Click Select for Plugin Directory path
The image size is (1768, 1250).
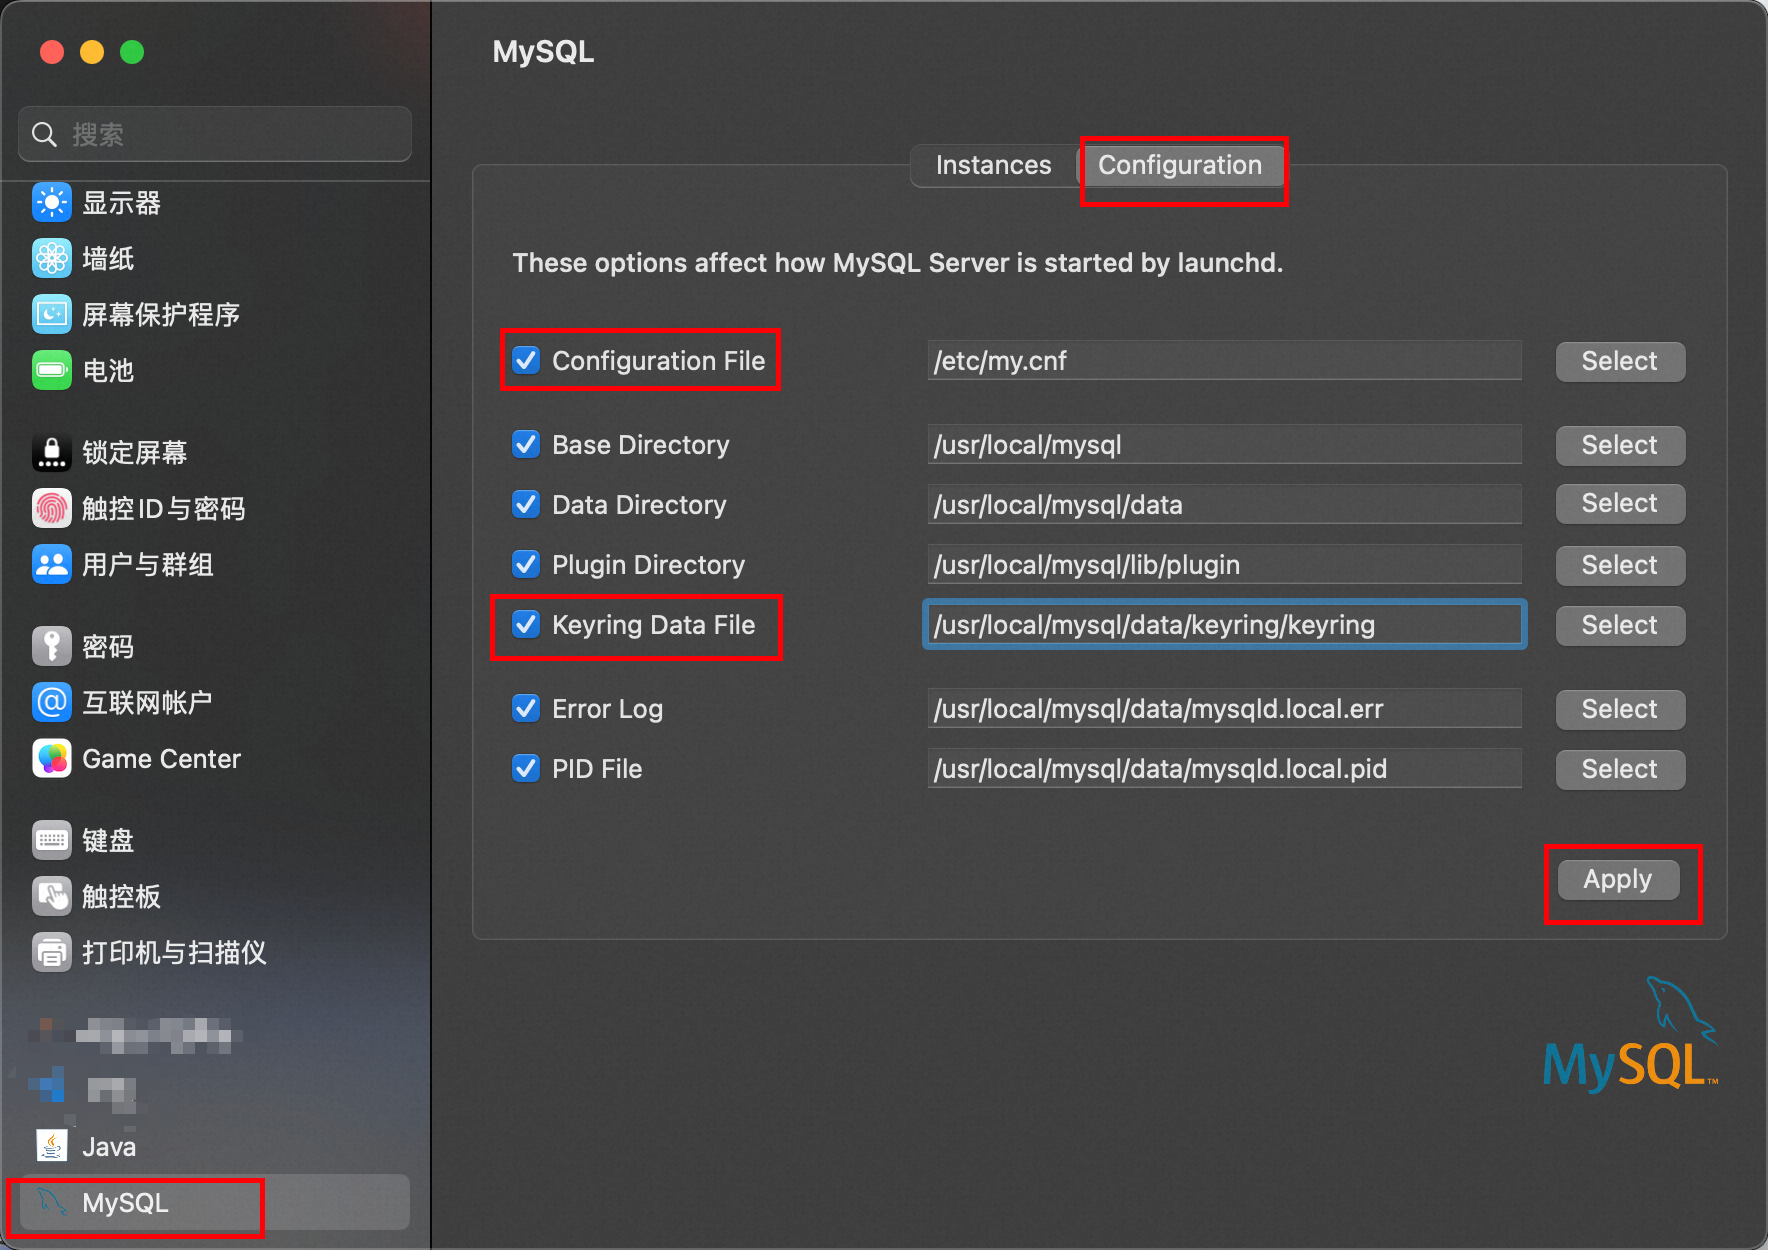[x=1620, y=565]
